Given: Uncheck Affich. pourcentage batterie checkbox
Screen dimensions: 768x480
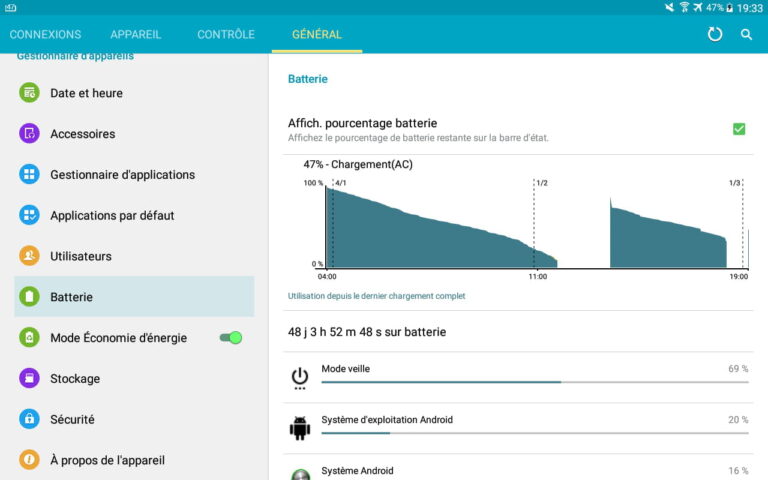Looking at the screenshot, I should 739,129.
